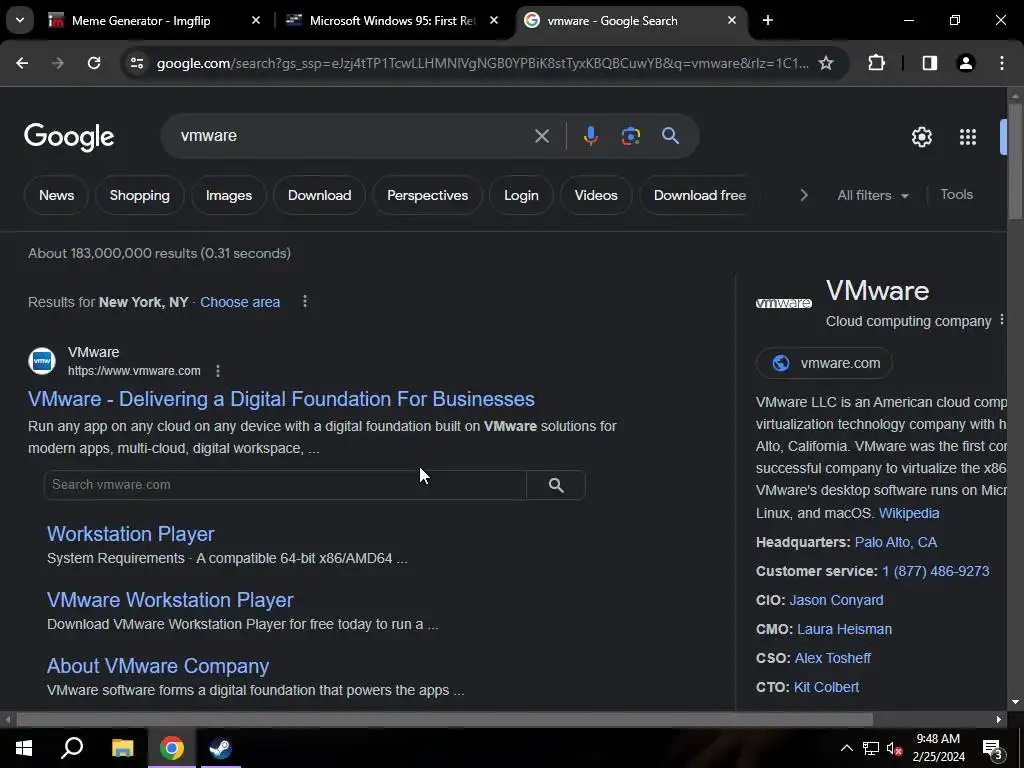Image resolution: width=1024 pixels, height=768 pixels.
Task: Open the VMware Workstation Player sitelink
Action: [170, 600]
